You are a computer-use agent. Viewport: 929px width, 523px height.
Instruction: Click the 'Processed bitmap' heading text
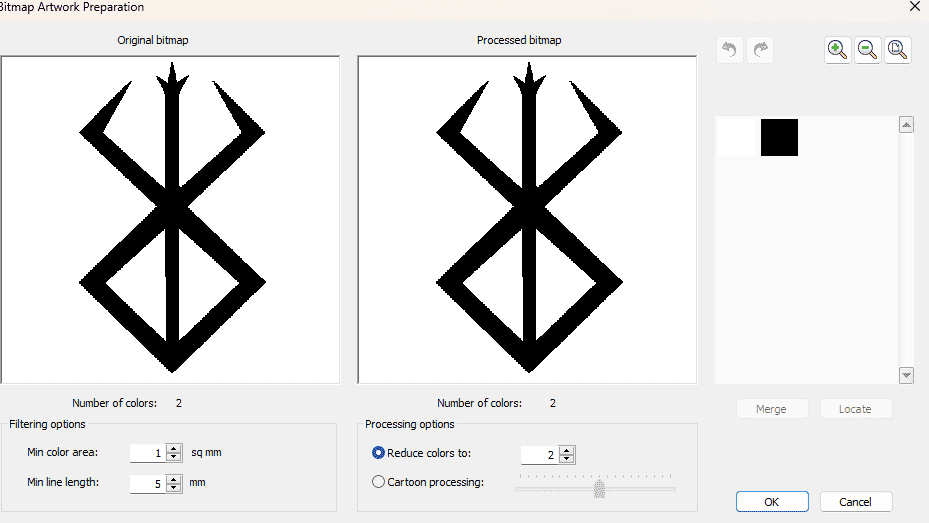pyautogui.click(x=519, y=40)
